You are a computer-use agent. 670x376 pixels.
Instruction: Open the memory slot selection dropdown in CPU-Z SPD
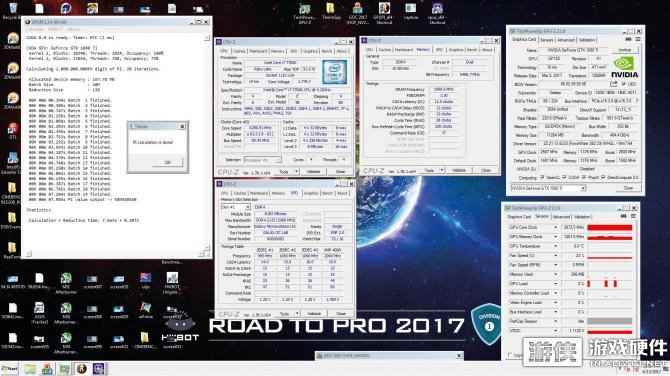point(235,207)
